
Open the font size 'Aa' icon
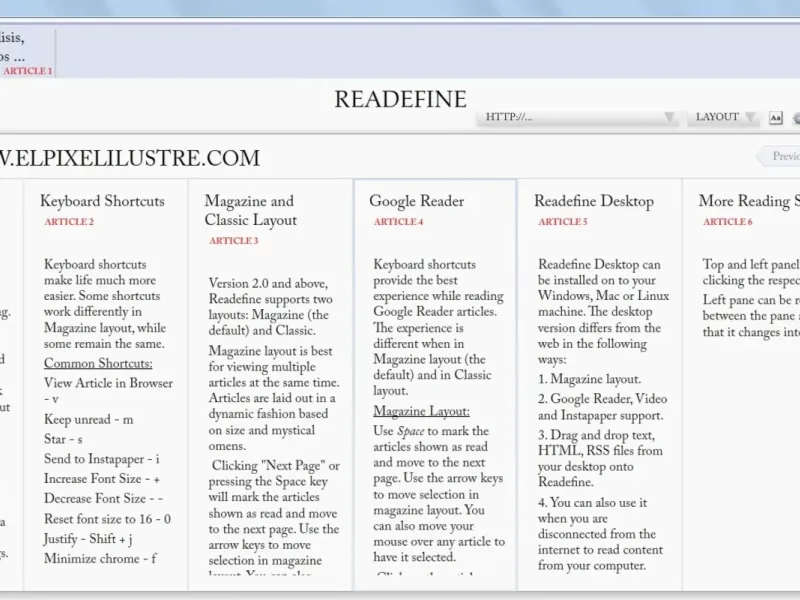click(x=776, y=118)
